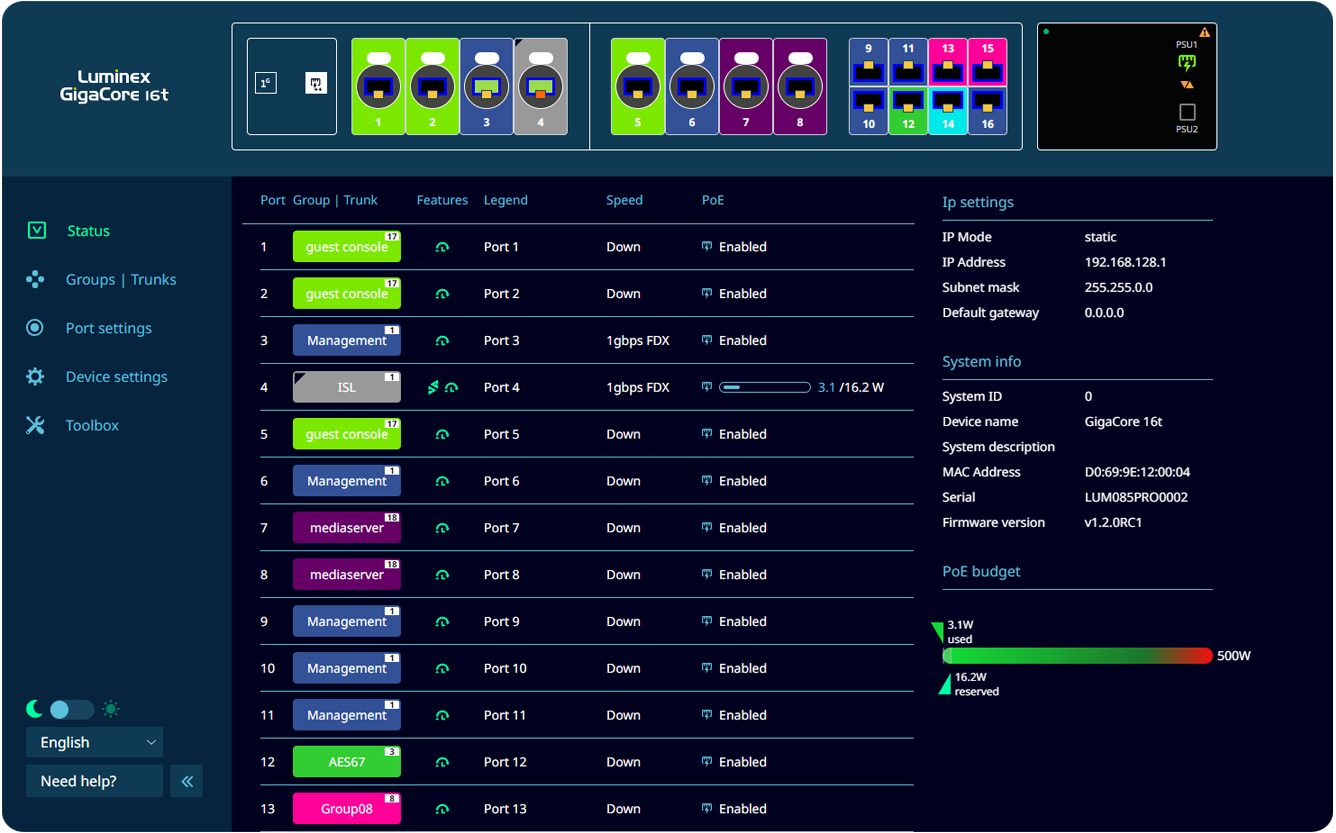Collapse the sidebar with double chevron
Image resolution: width=1336 pixels, height=833 pixels.
click(x=187, y=781)
